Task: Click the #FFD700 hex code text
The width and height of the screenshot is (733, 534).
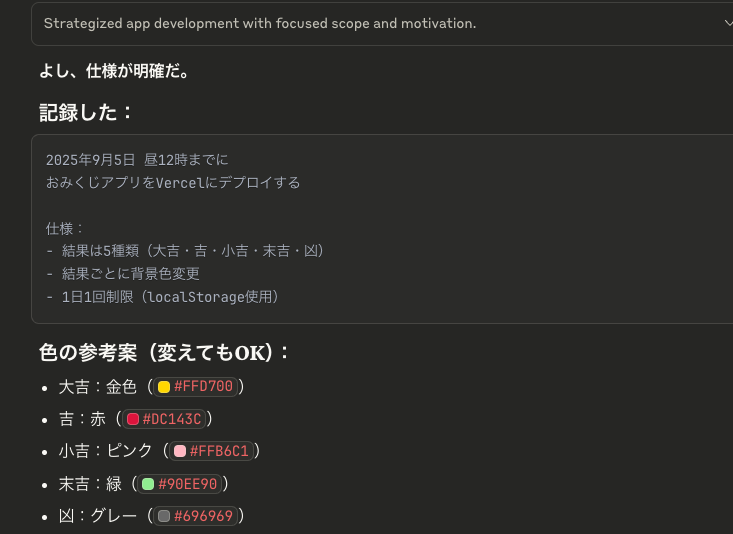Action: (203, 387)
